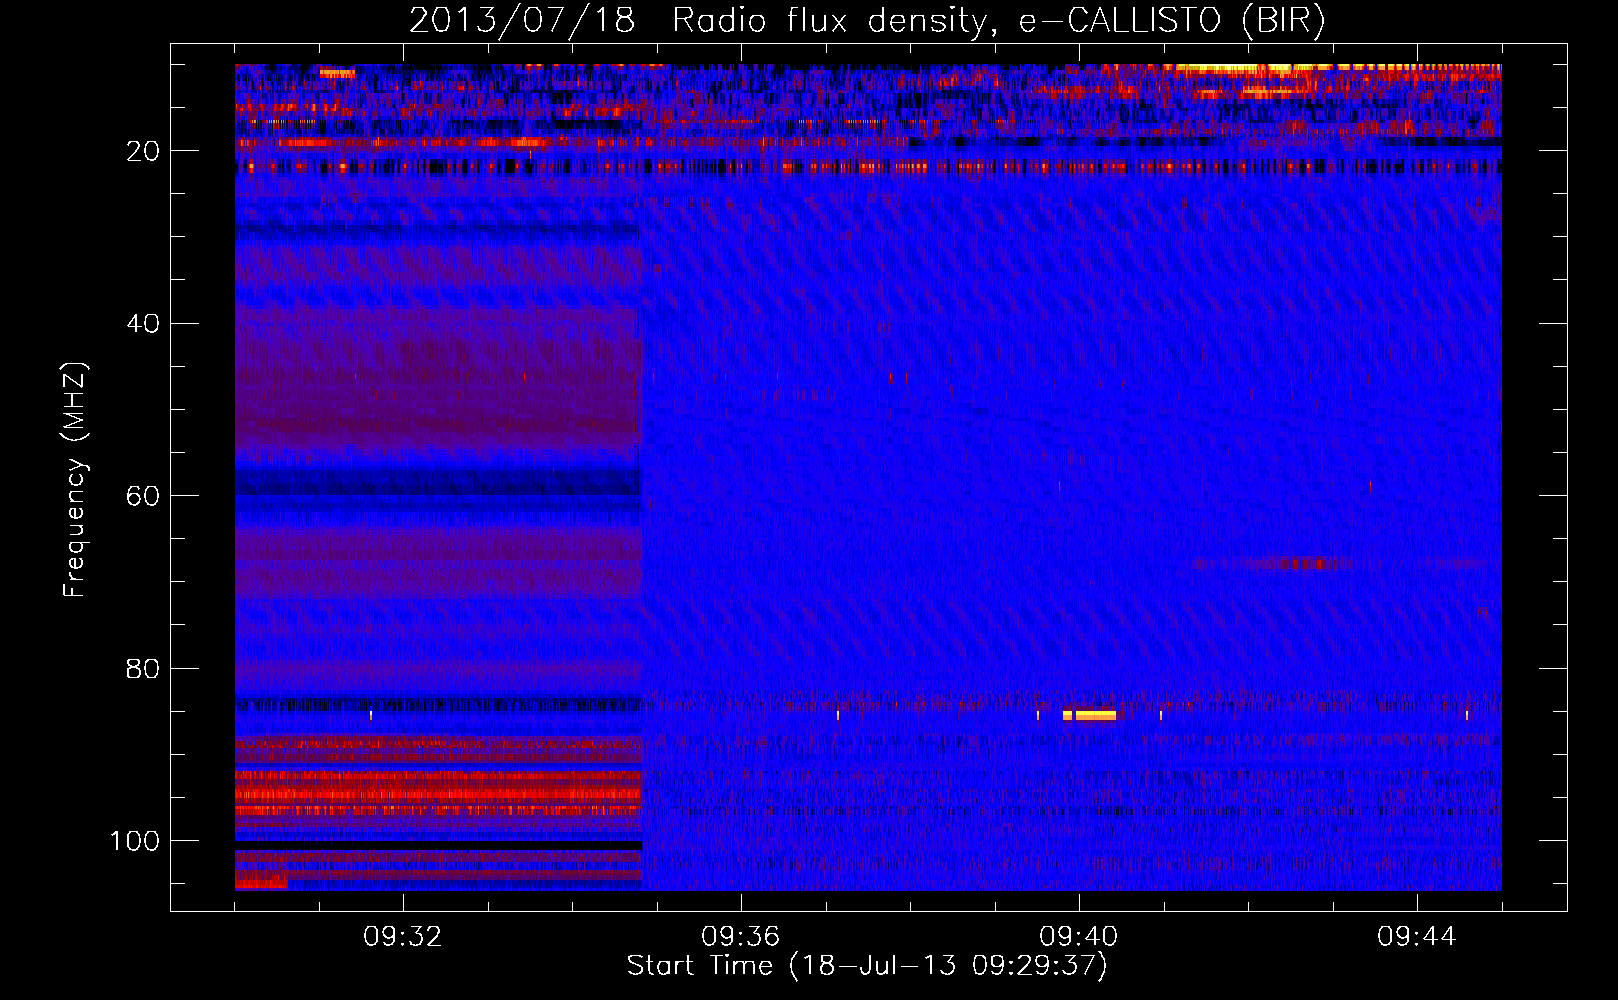Click the date '2013/07/18' in the title

(x=522, y=21)
